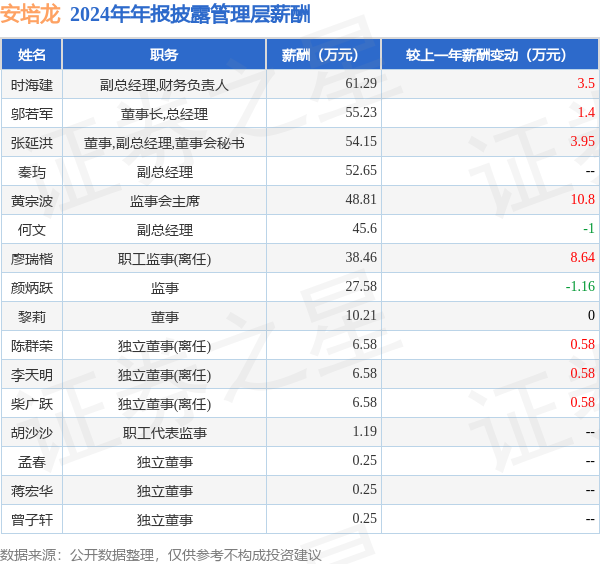
Task: Select the name 柴广跃
Action: (31, 404)
